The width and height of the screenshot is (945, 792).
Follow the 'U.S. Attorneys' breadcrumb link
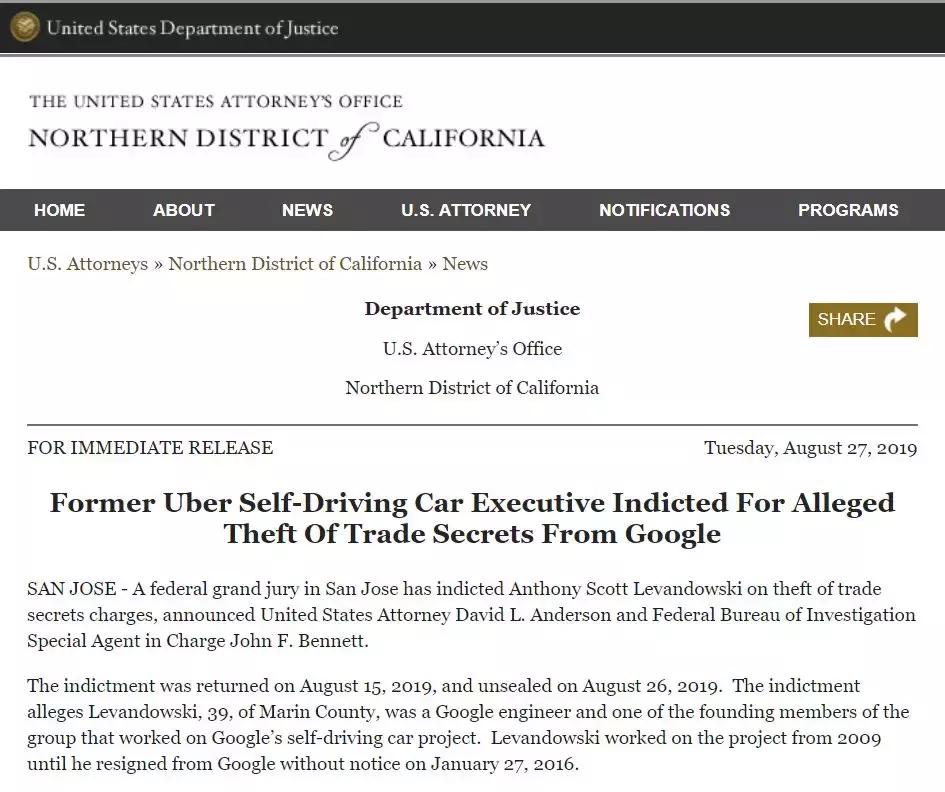[x=88, y=264]
